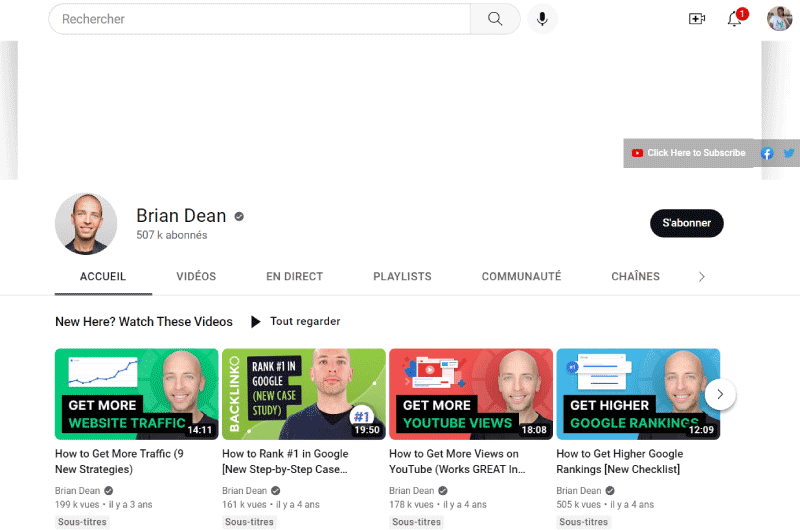The width and height of the screenshot is (800, 530).
Task: Click the magnifying glass search button
Action: pyautogui.click(x=495, y=19)
